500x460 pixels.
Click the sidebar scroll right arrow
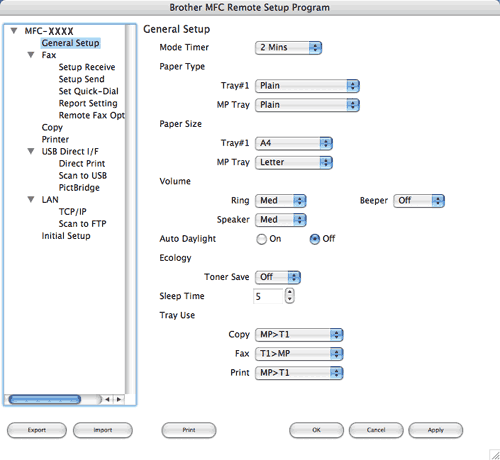point(119,399)
